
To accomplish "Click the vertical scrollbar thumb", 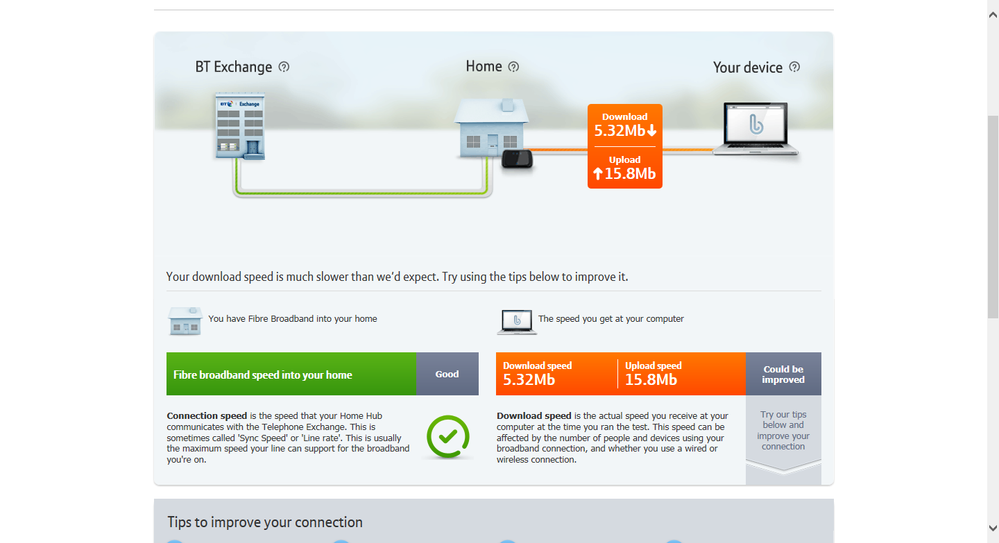I will click(993, 217).
